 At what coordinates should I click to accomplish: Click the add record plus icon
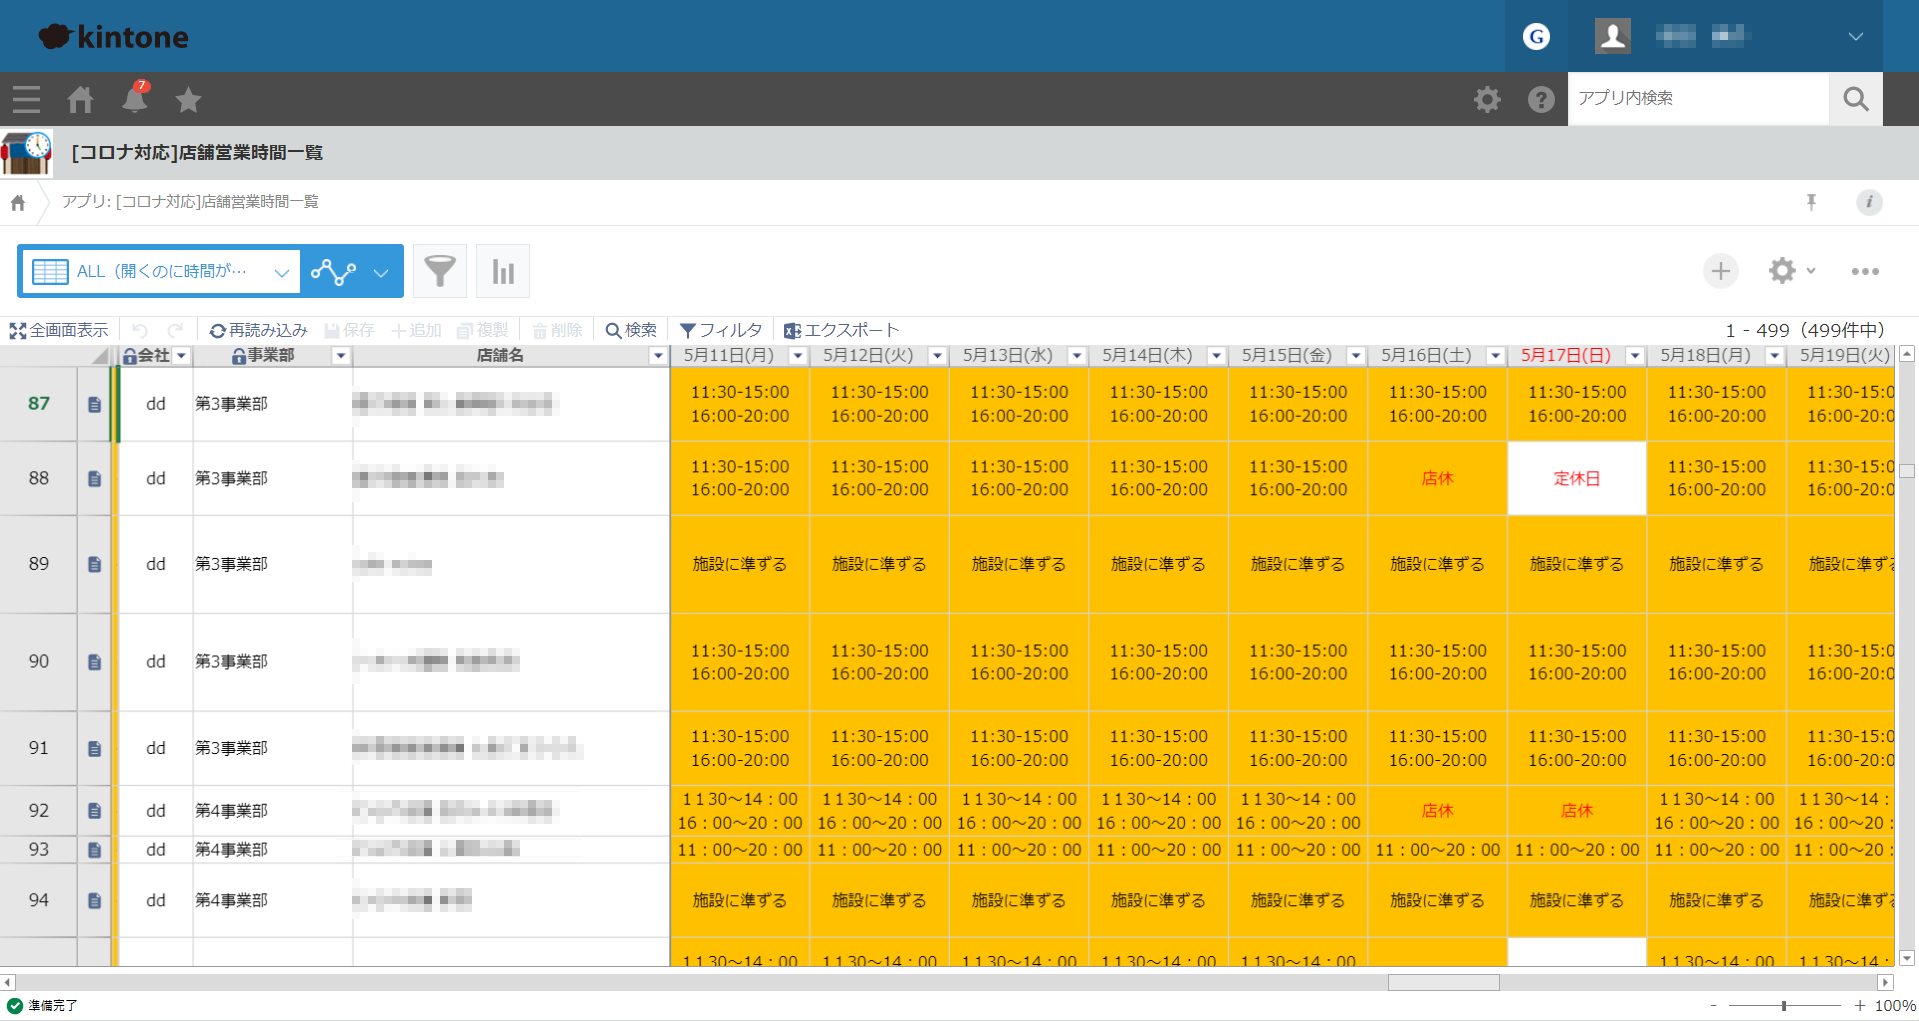point(1720,271)
